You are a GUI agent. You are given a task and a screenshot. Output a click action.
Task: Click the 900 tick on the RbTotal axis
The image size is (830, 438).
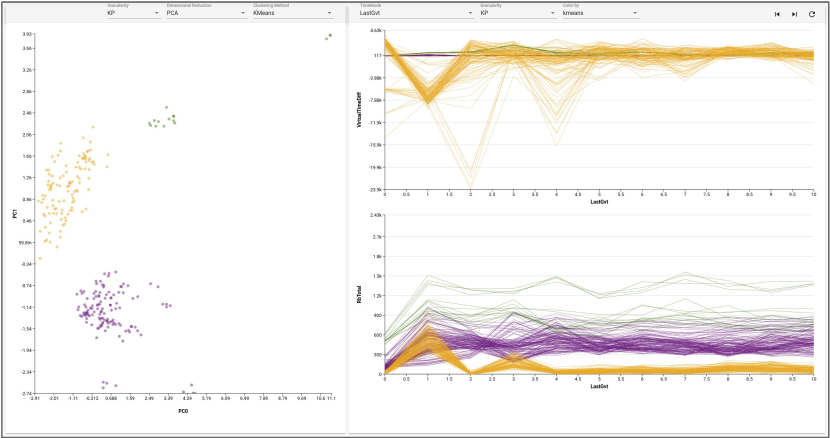point(377,315)
